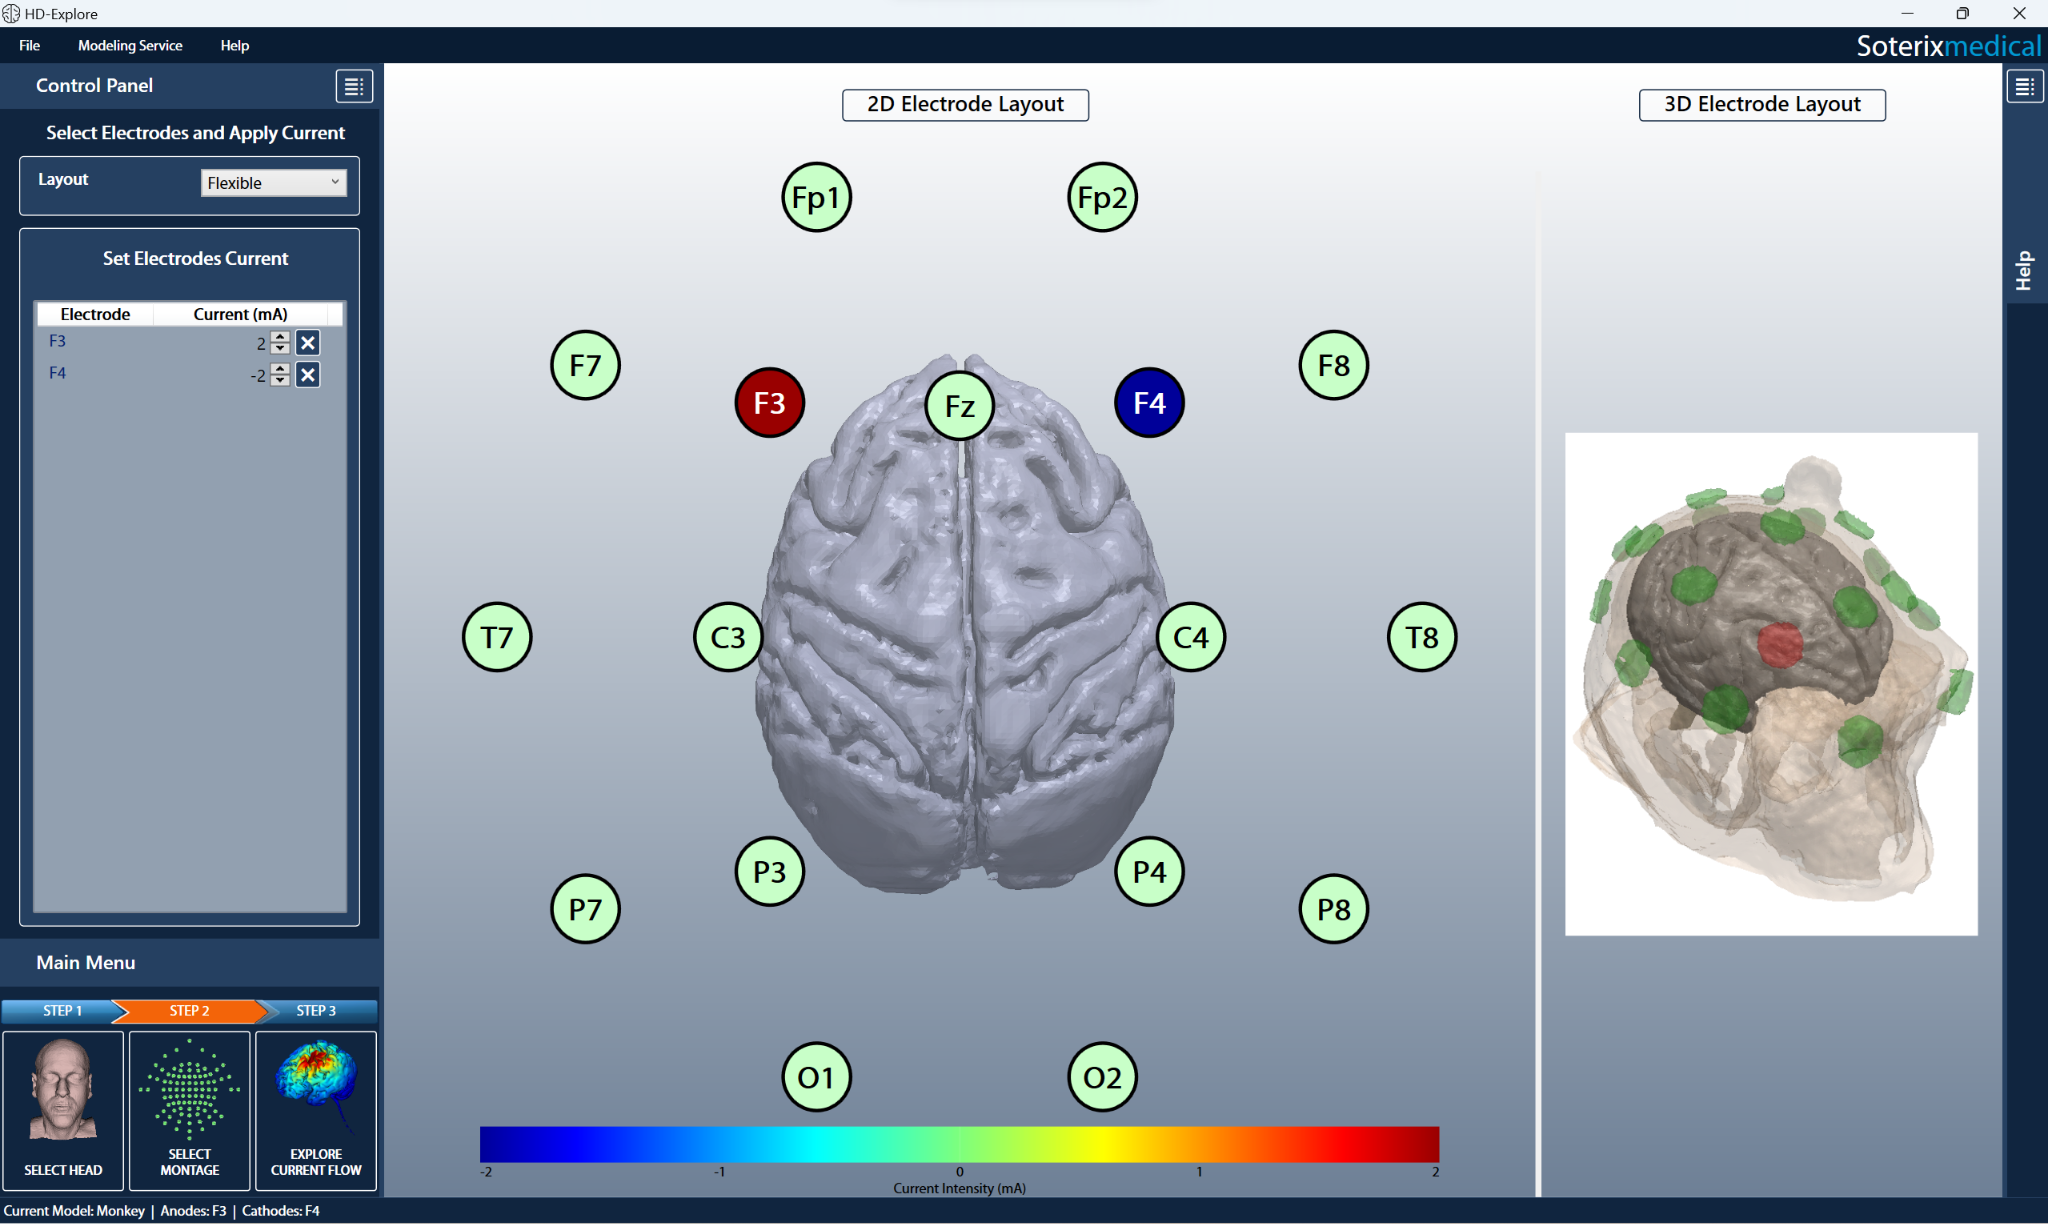2048x1224 pixels.
Task: Restore down the HD-Explore window
Action: (x=1962, y=13)
